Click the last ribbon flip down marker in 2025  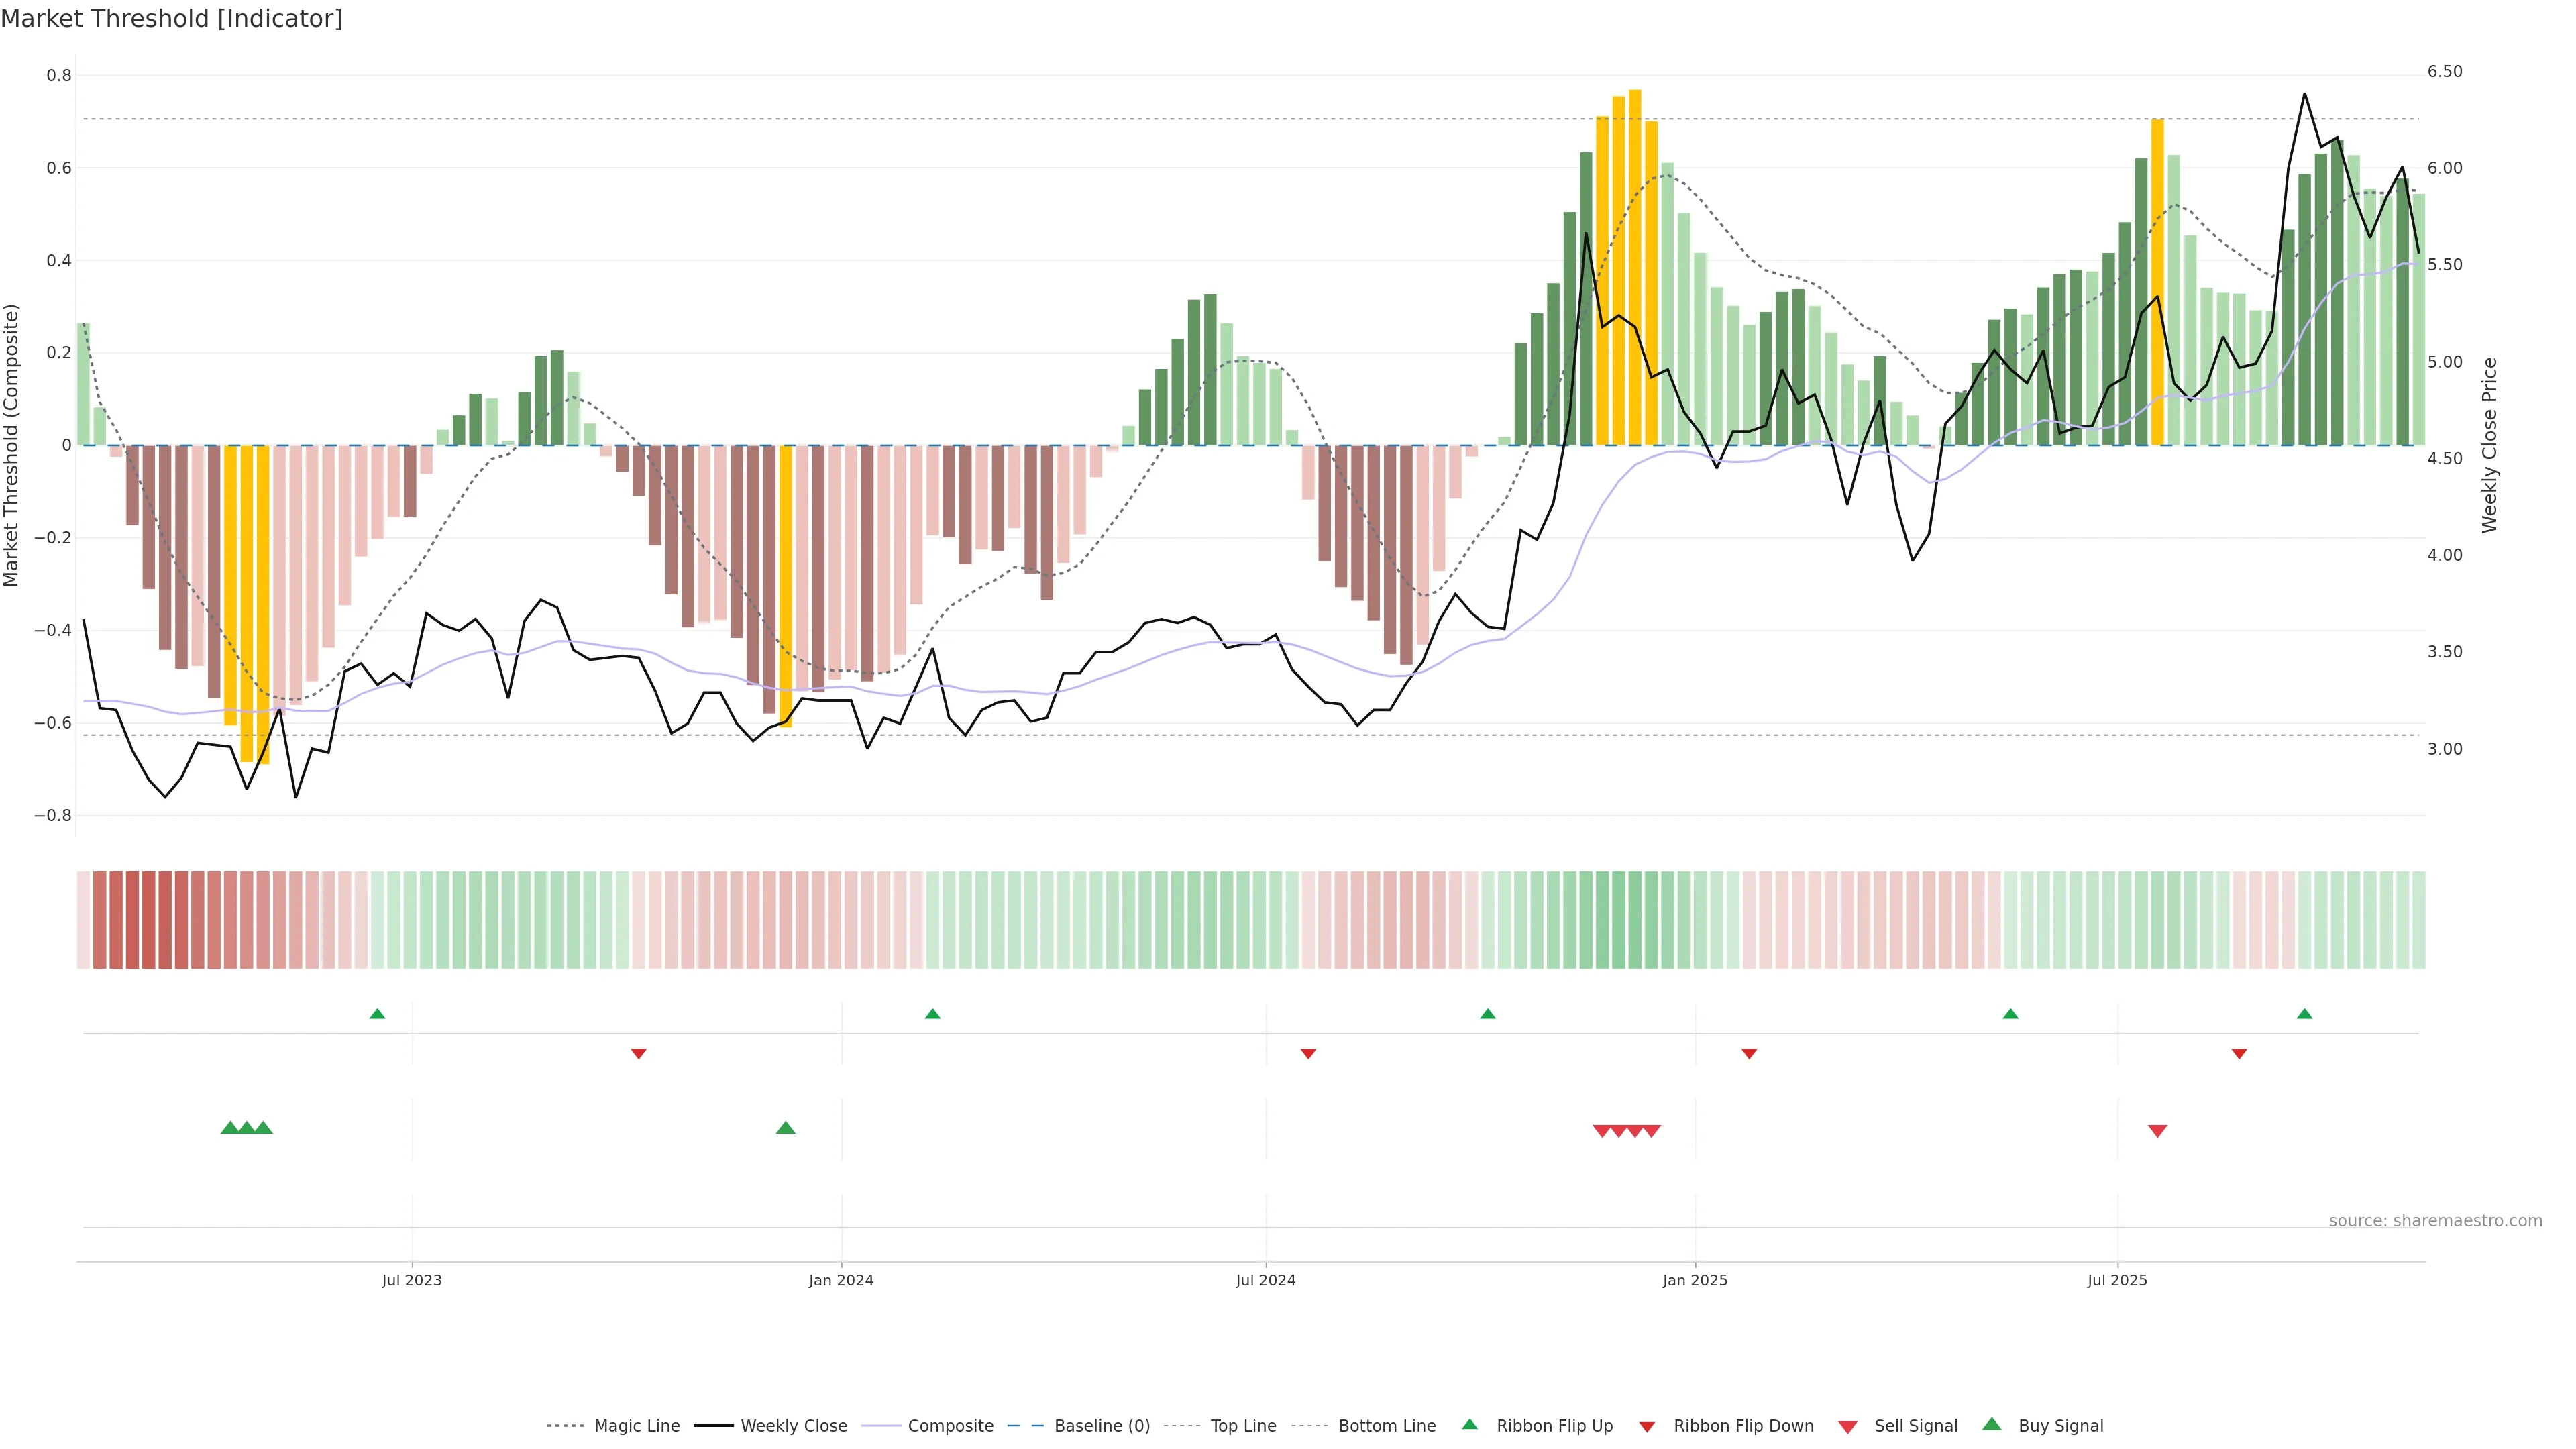point(2239,1054)
